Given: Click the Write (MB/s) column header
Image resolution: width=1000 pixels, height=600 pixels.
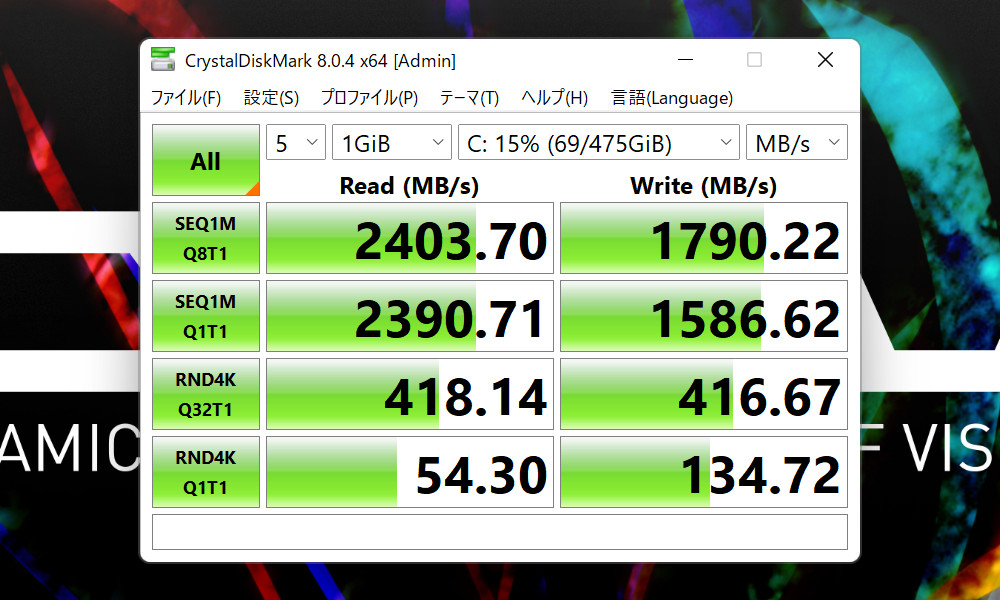Looking at the screenshot, I should point(703,186).
